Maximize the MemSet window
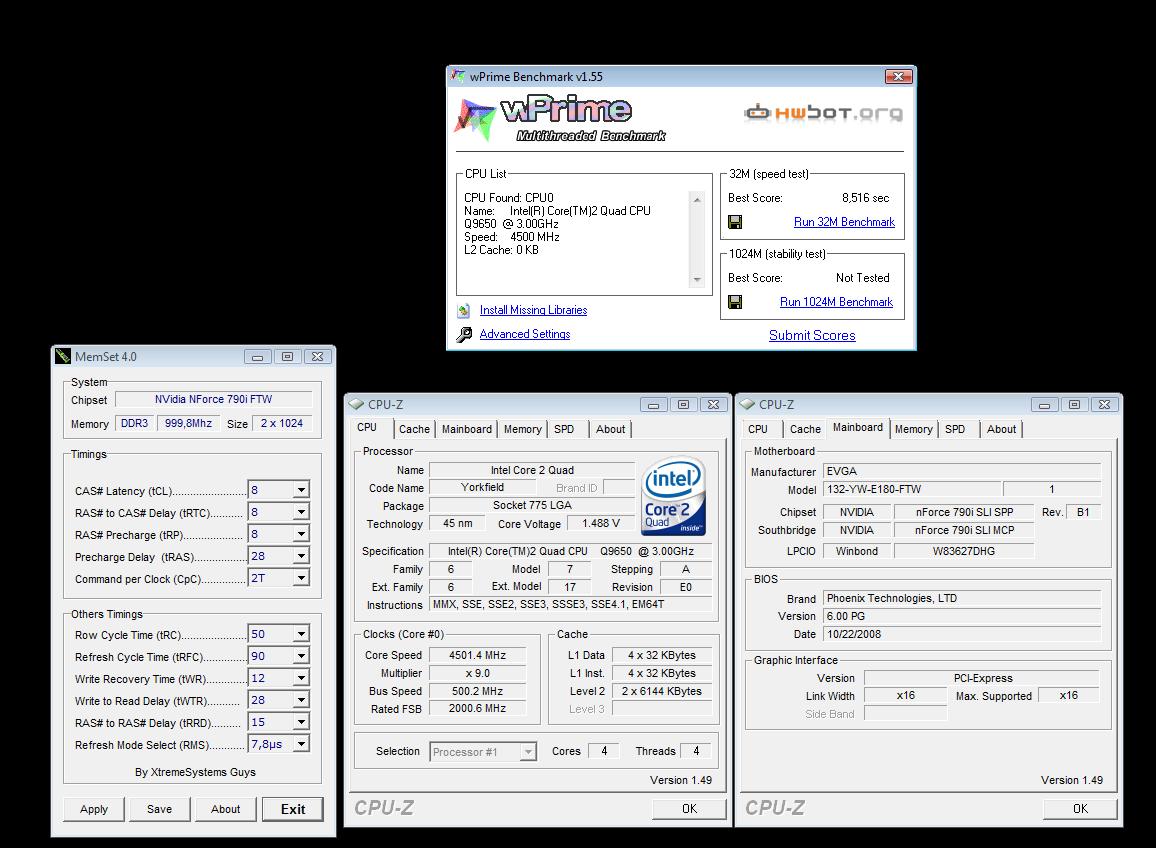 point(288,357)
